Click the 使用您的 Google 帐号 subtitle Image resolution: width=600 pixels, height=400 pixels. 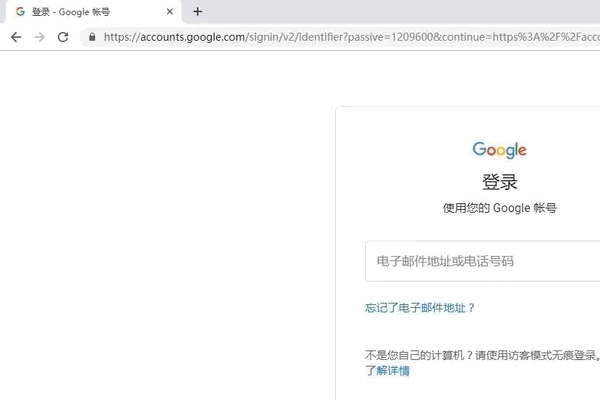499,208
